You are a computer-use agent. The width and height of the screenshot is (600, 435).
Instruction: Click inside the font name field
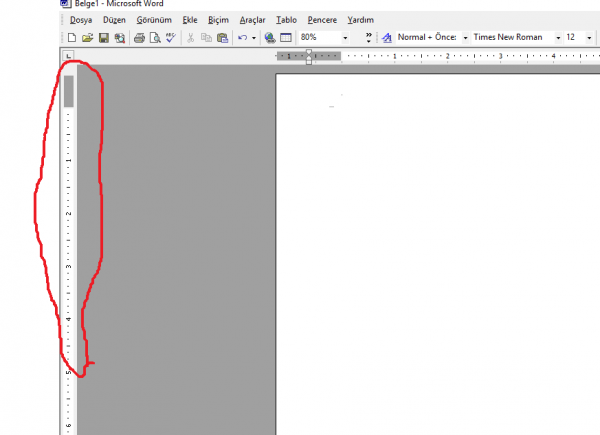coord(513,37)
